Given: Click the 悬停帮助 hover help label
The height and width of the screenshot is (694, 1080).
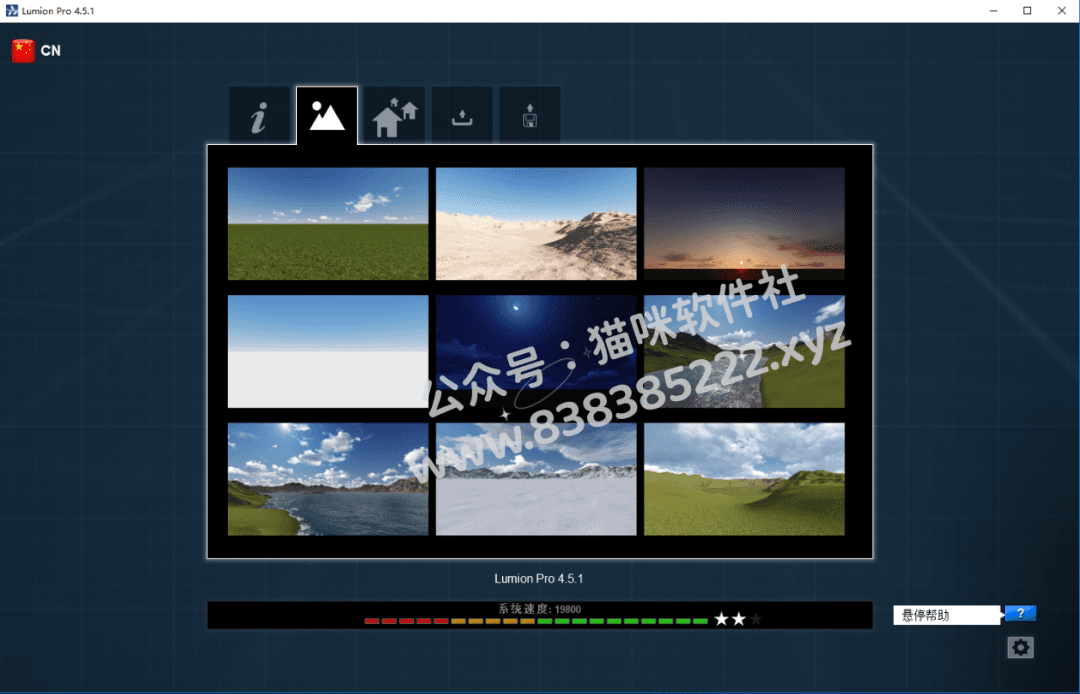Looking at the screenshot, I should [x=946, y=615].
